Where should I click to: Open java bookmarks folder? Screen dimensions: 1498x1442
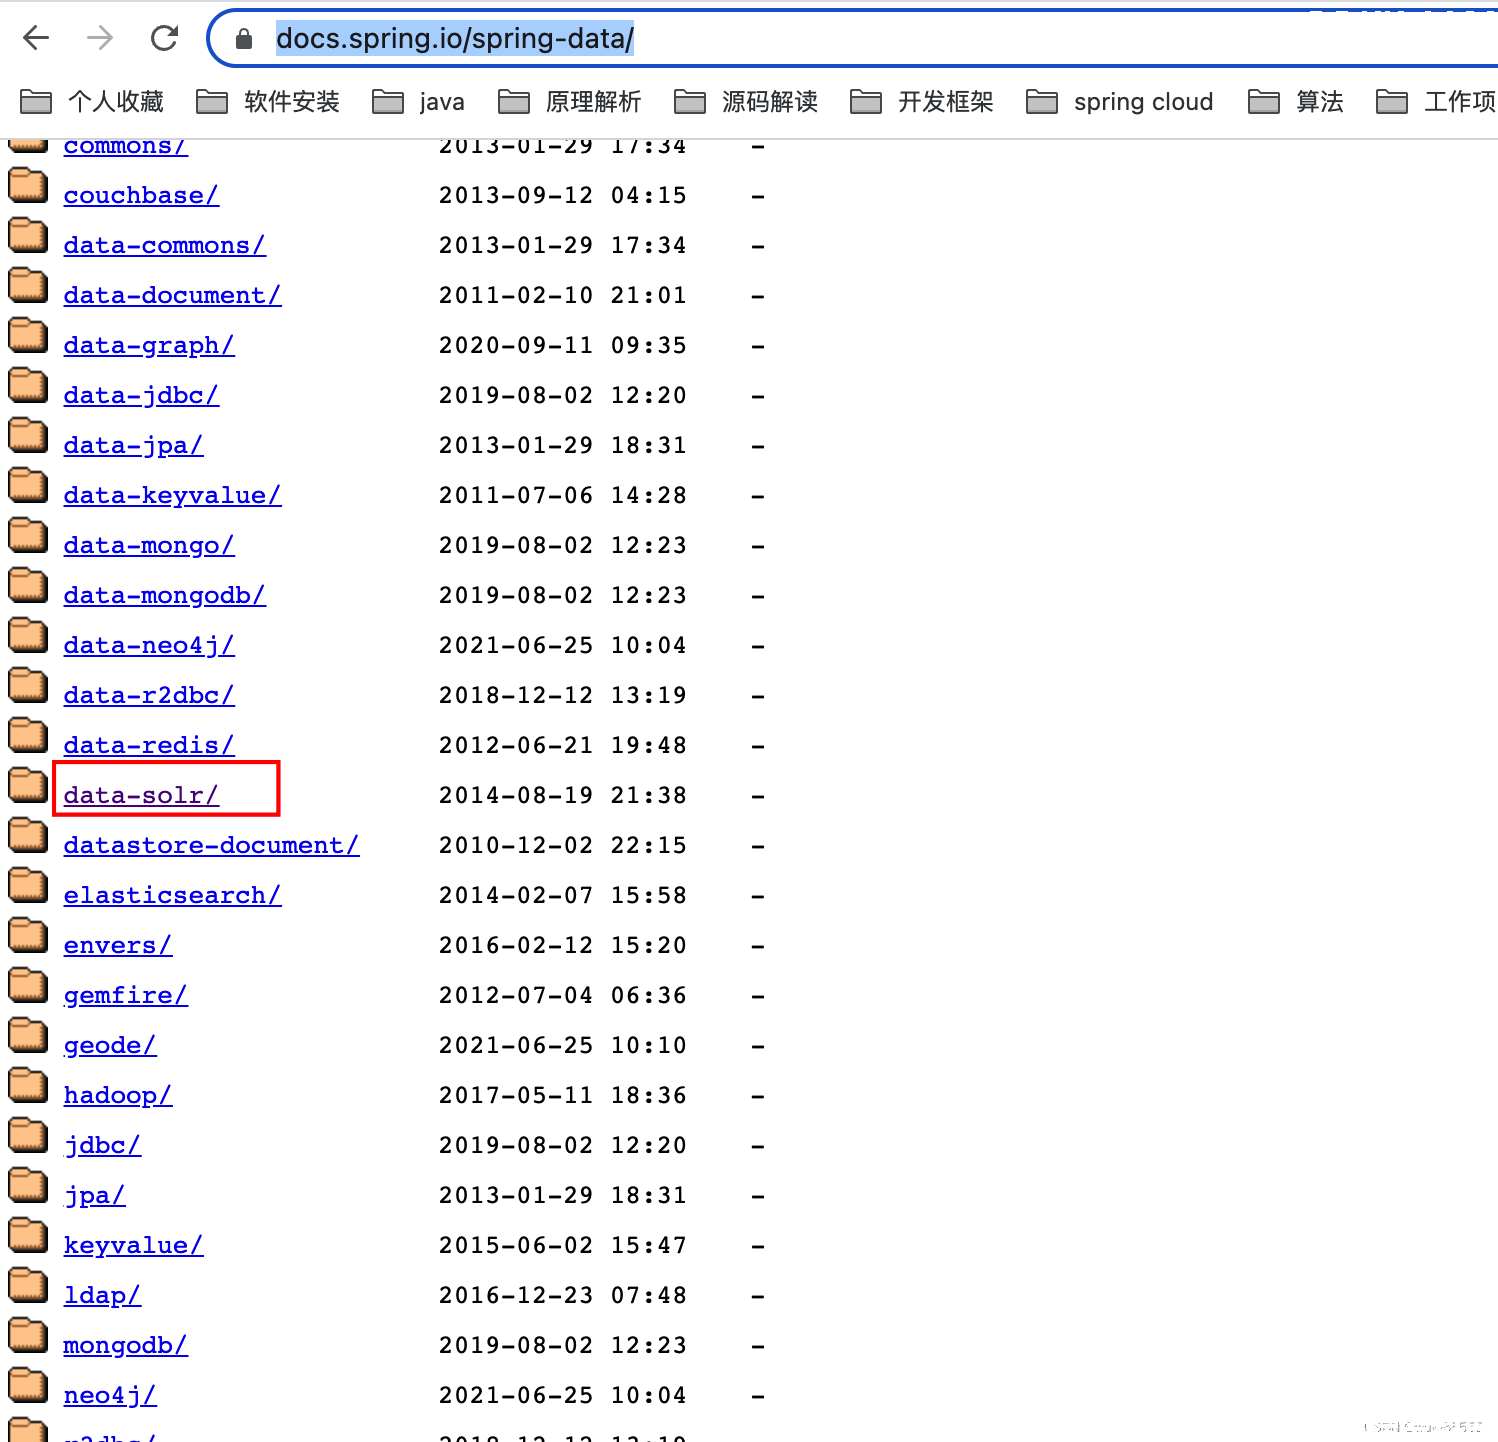click(x=418, y=101)
